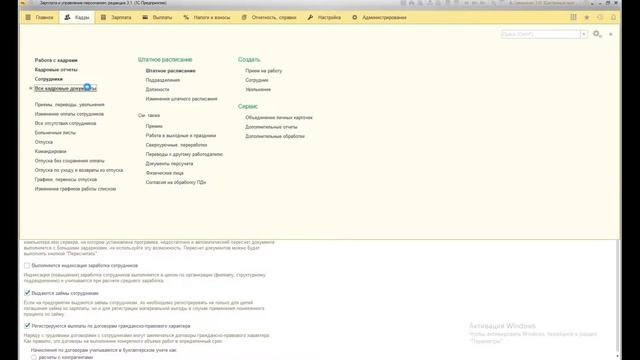Open Работа с кадрами link
The image size is (640, 360).
56,60
